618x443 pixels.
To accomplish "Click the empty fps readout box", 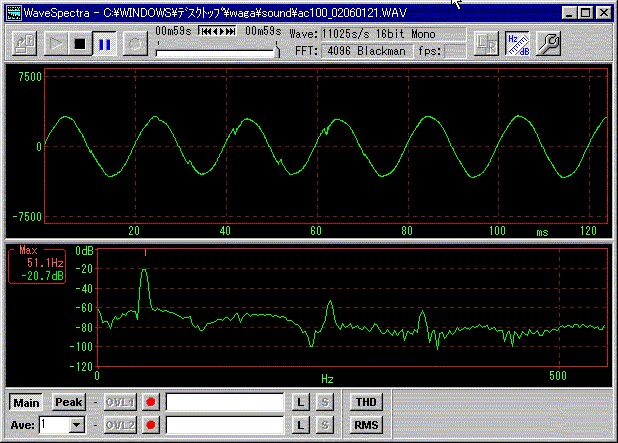I will click(455, 51).
